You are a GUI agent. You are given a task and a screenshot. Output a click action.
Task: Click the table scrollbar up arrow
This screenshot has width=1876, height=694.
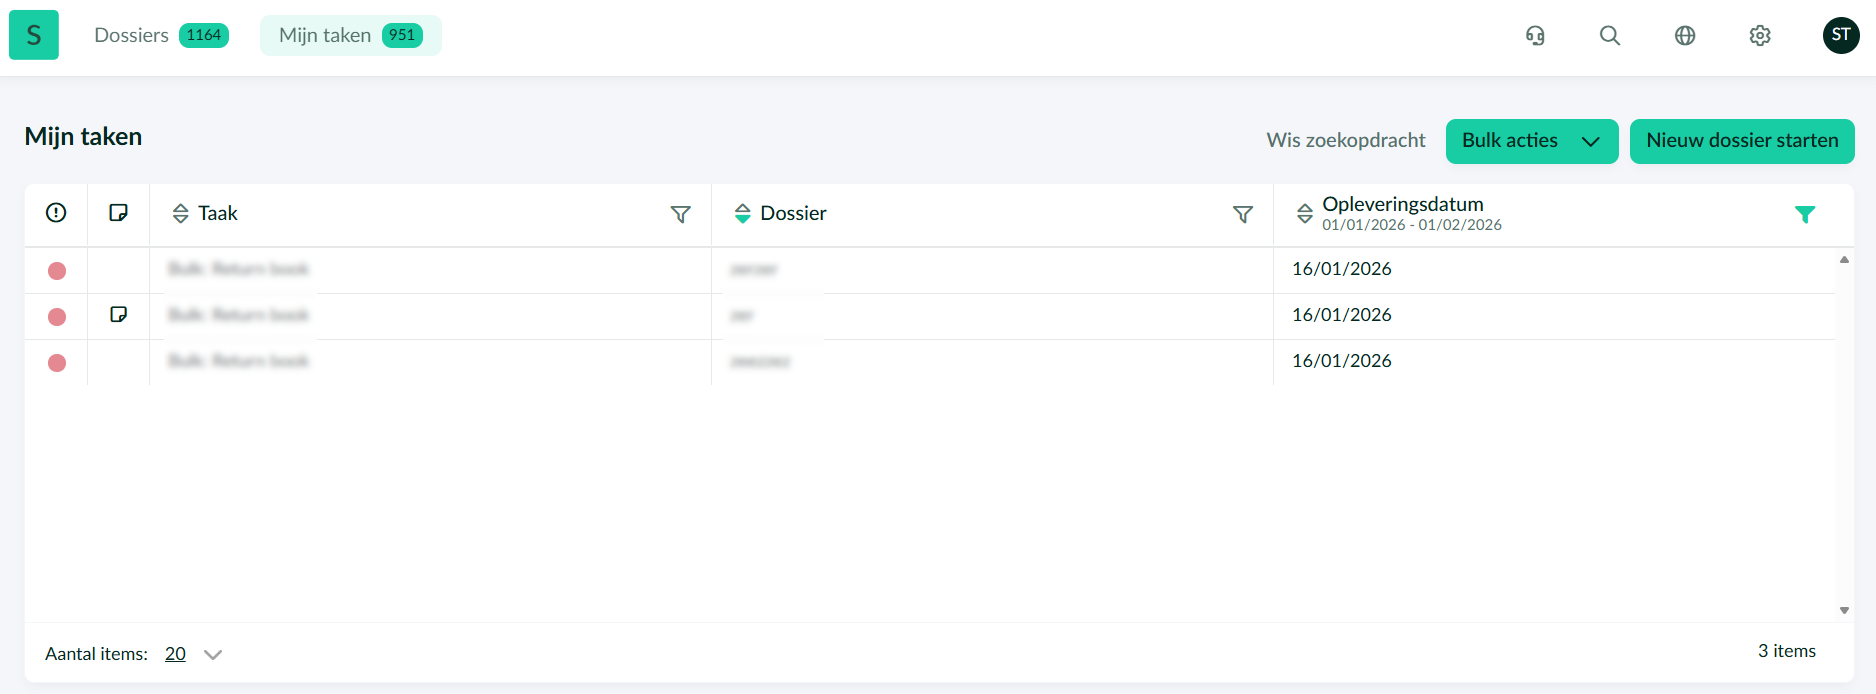(1844, 260)
